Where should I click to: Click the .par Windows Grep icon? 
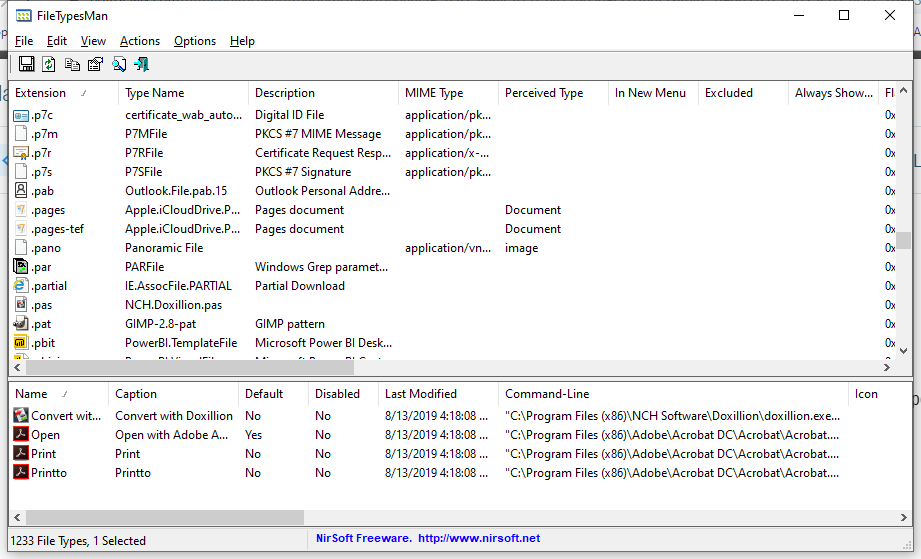tap(21, 267)
